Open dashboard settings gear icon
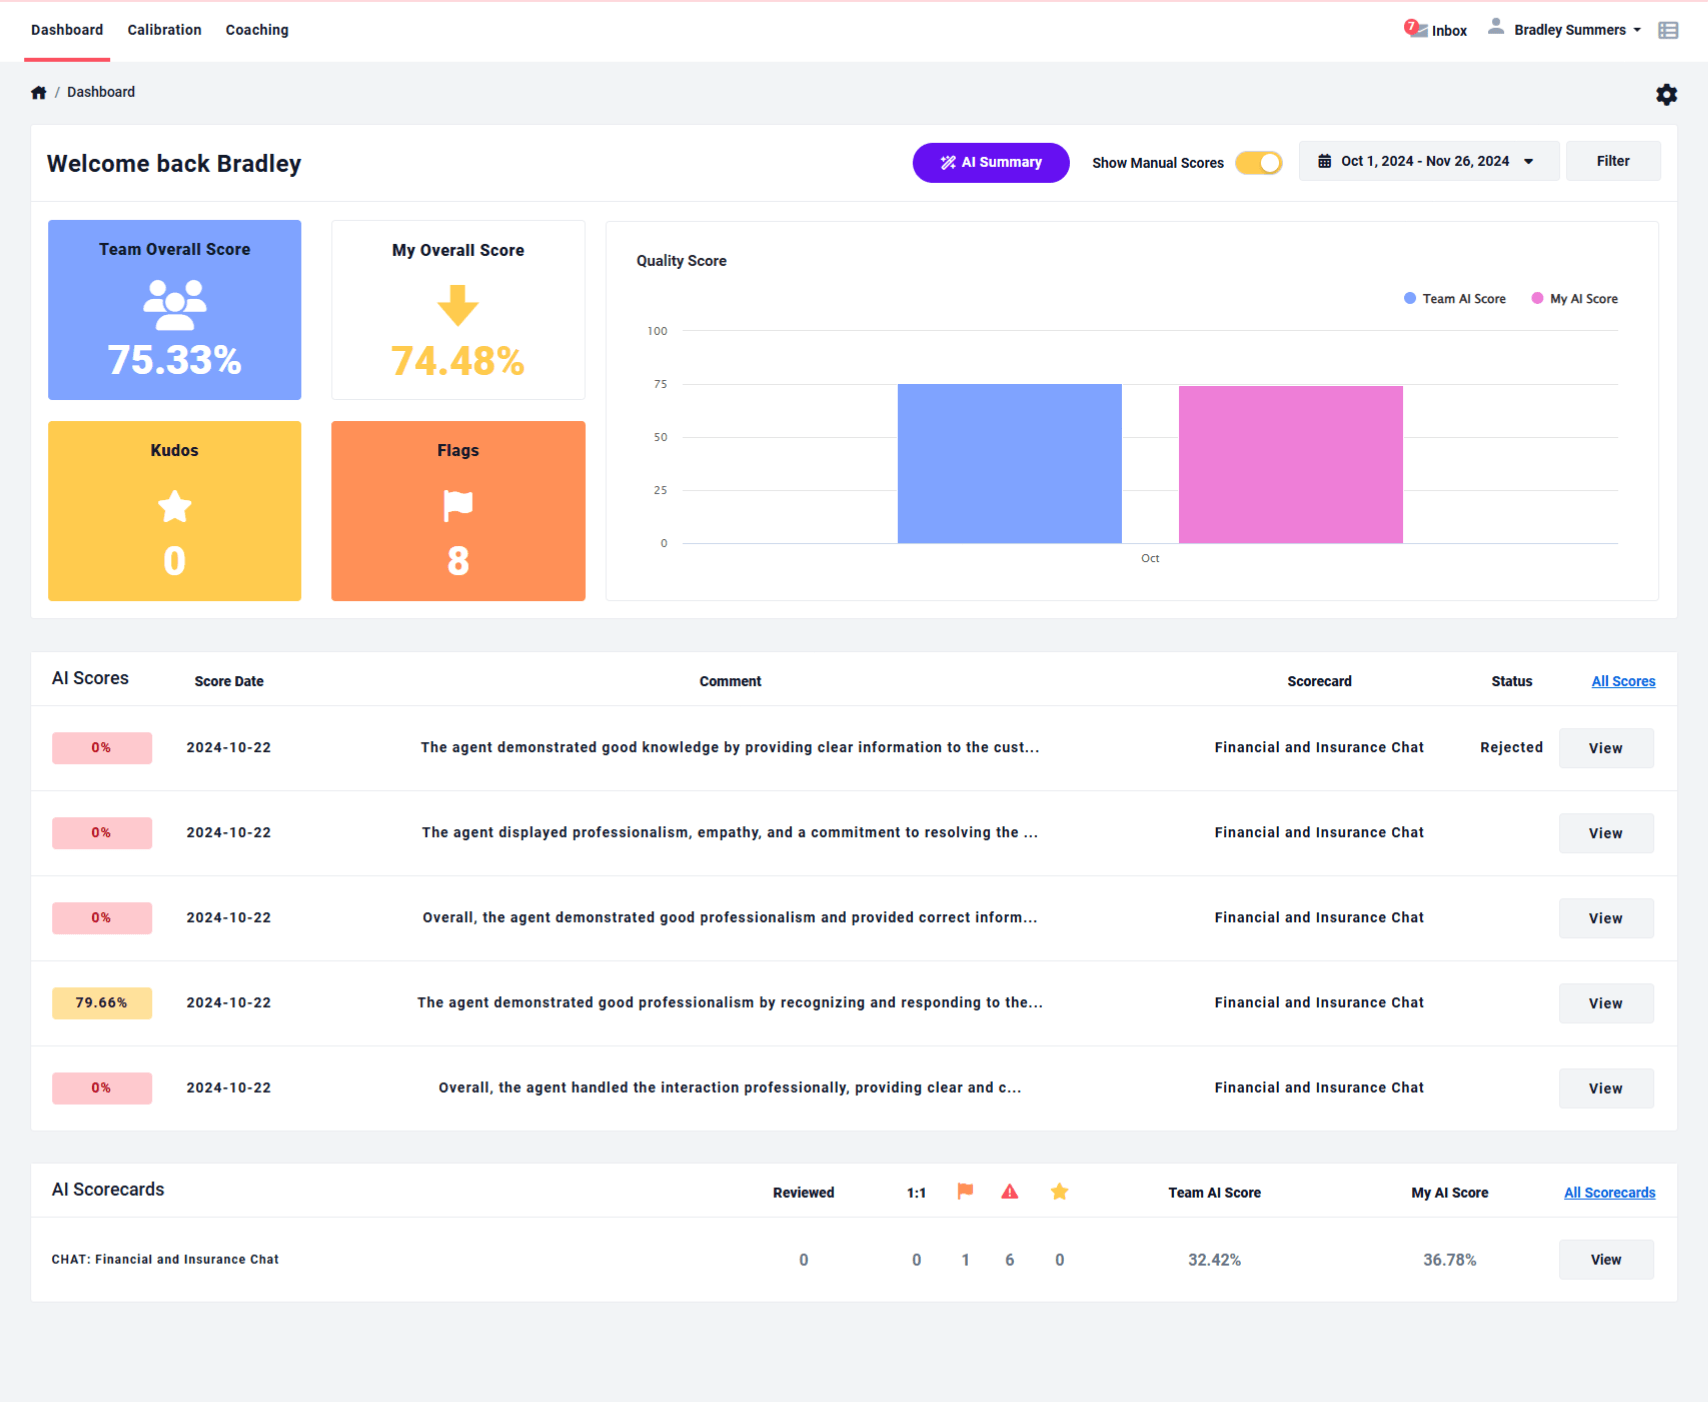The width and height of the screenshot is (1708, 1402). pos(1666,94)
